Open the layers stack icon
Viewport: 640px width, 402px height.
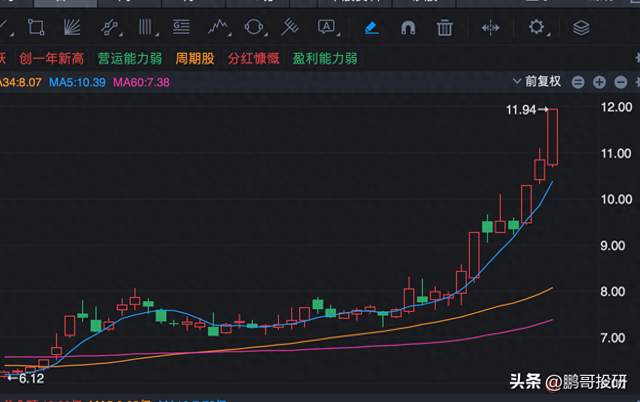pyautogui.click(x=581, y=27)
